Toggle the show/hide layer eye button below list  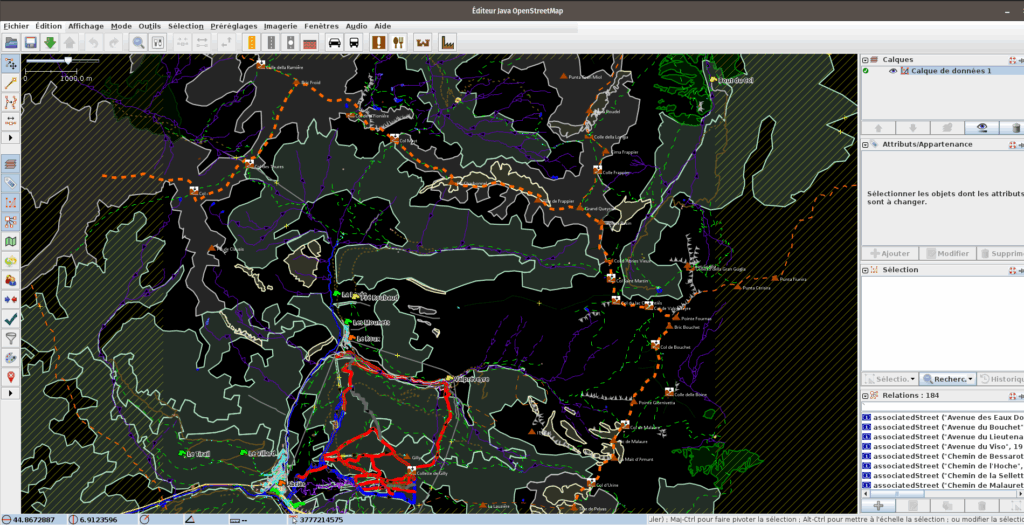pos(981,128)
